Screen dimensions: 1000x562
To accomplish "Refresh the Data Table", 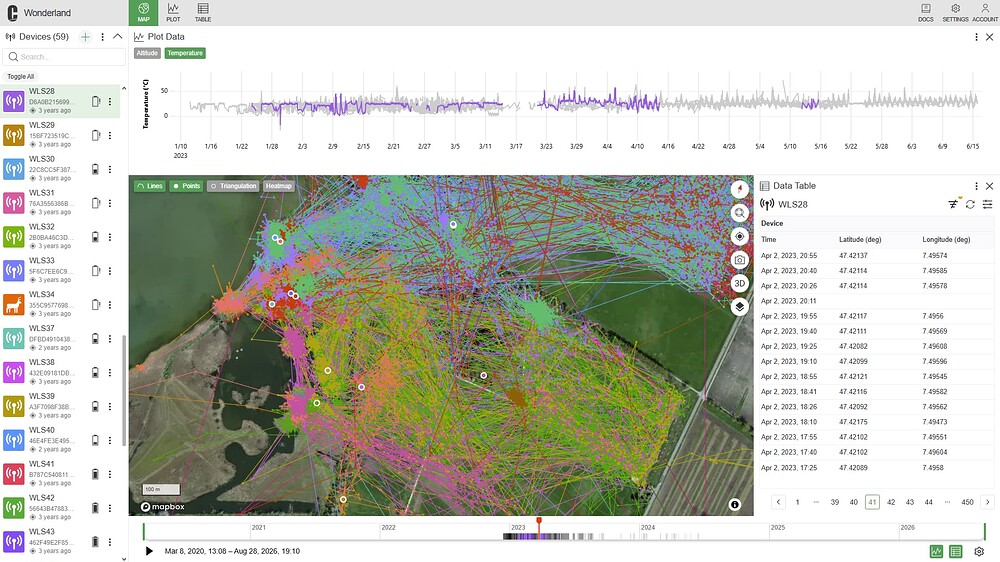I will 970,204.
